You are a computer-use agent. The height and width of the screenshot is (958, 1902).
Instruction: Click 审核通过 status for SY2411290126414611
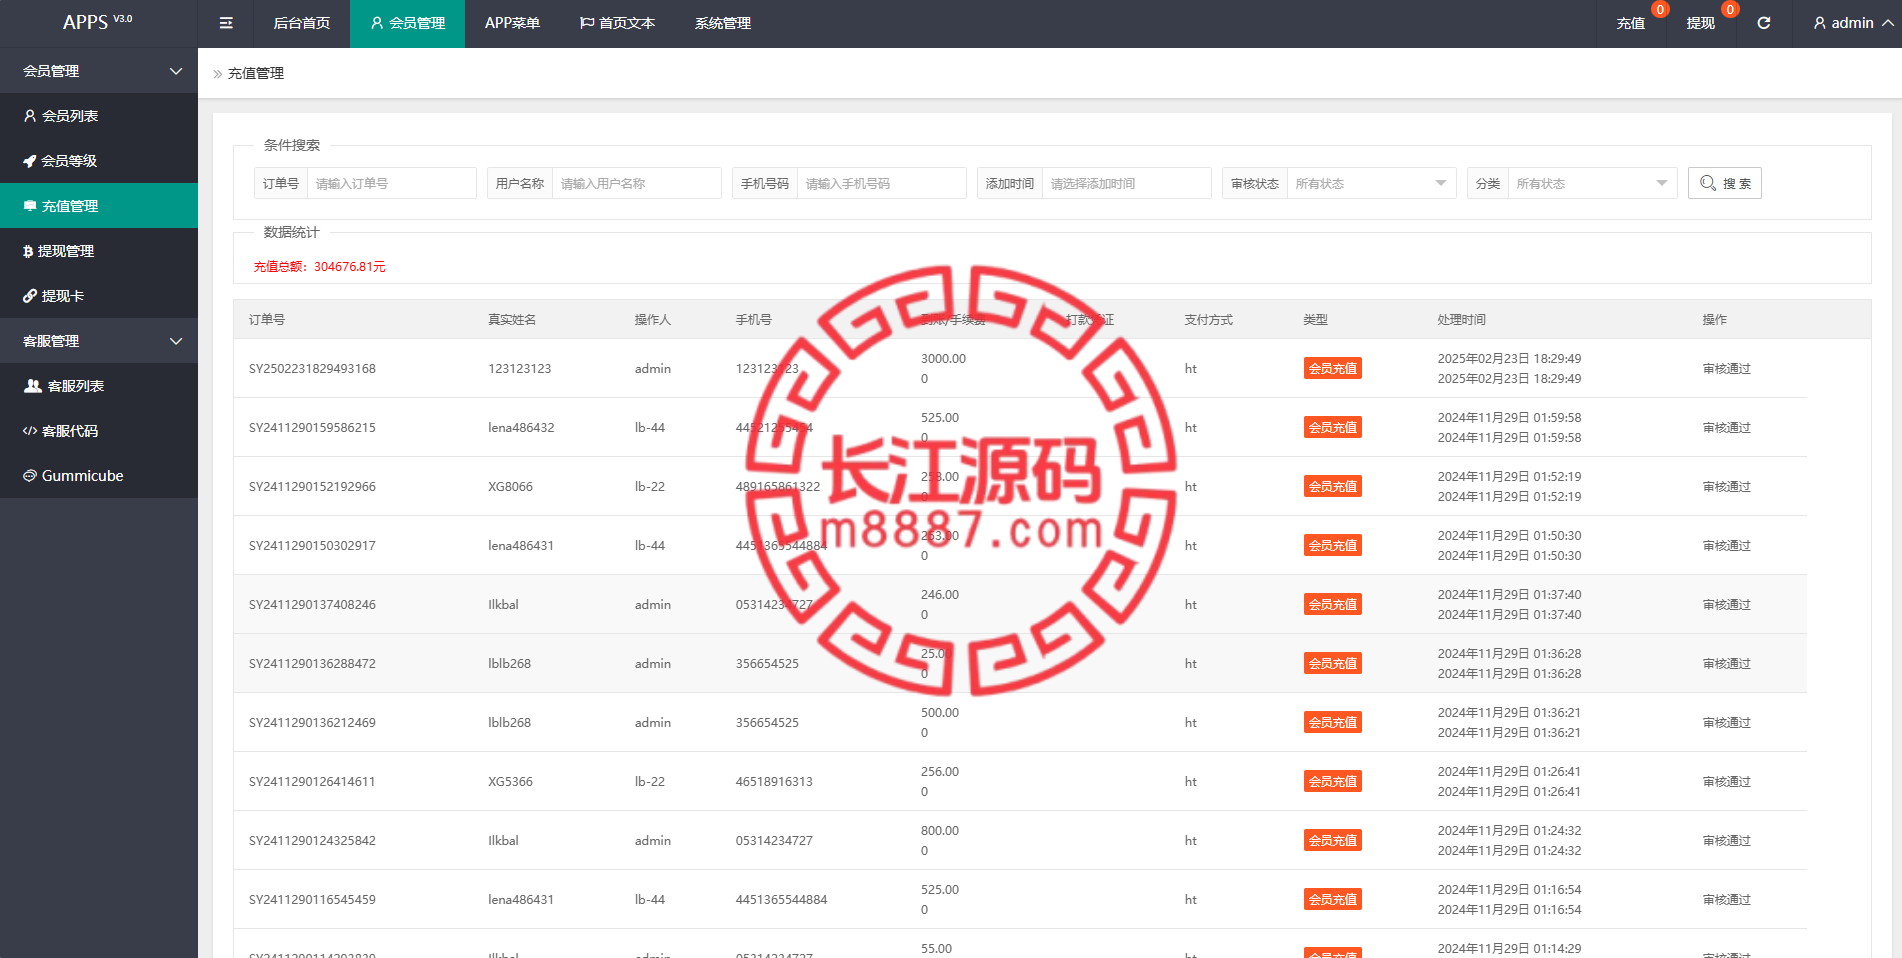(1727, 782)
